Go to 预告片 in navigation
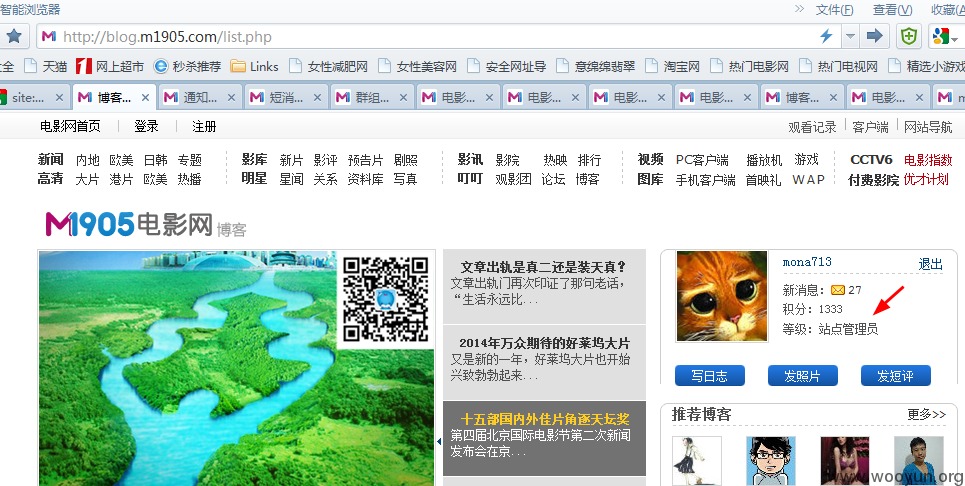 tap(366, 160)
